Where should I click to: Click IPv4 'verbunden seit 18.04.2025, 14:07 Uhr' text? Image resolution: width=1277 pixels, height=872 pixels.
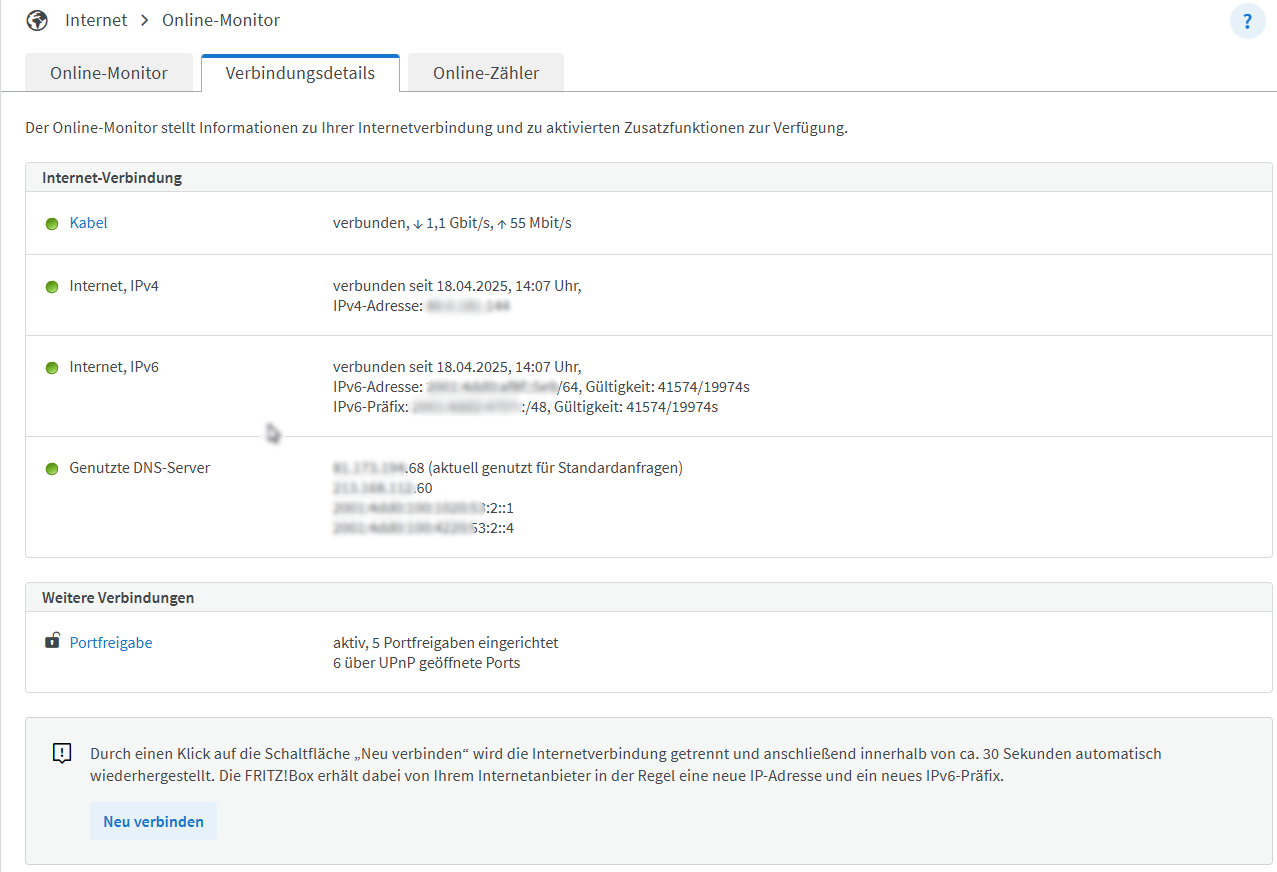click(x=457, y=286)
